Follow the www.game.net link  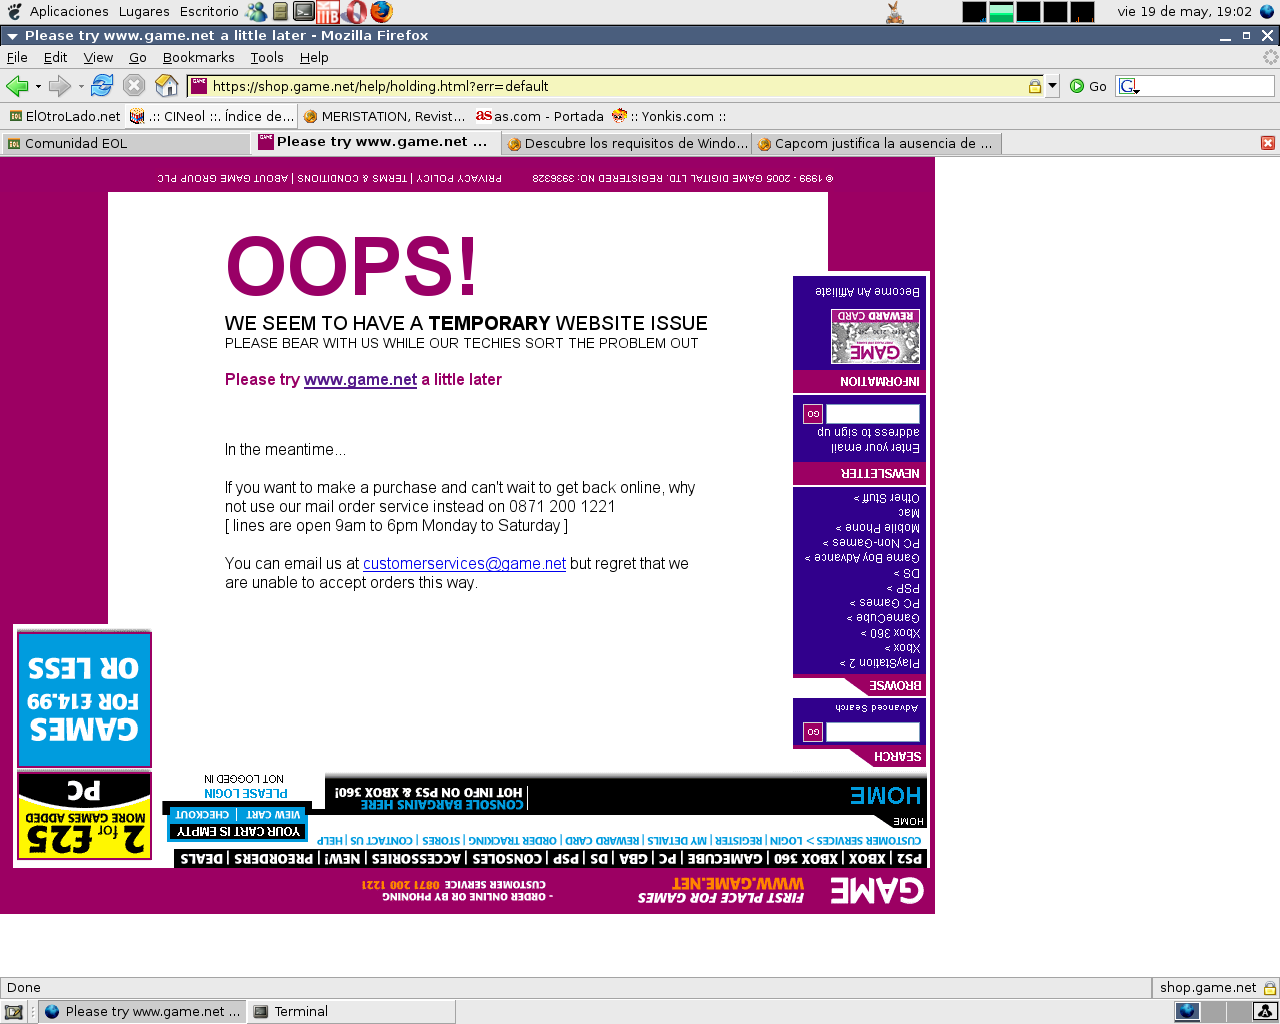[x=360, y=380]
